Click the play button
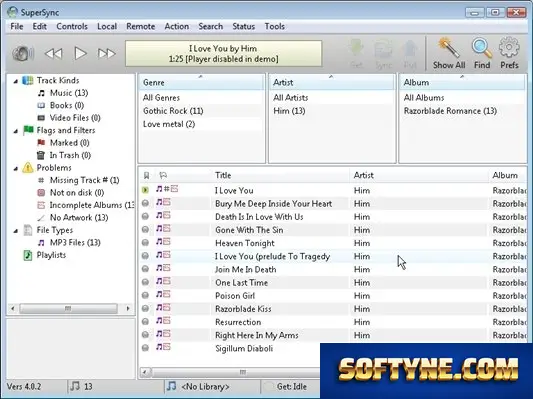 pos(81,53)
